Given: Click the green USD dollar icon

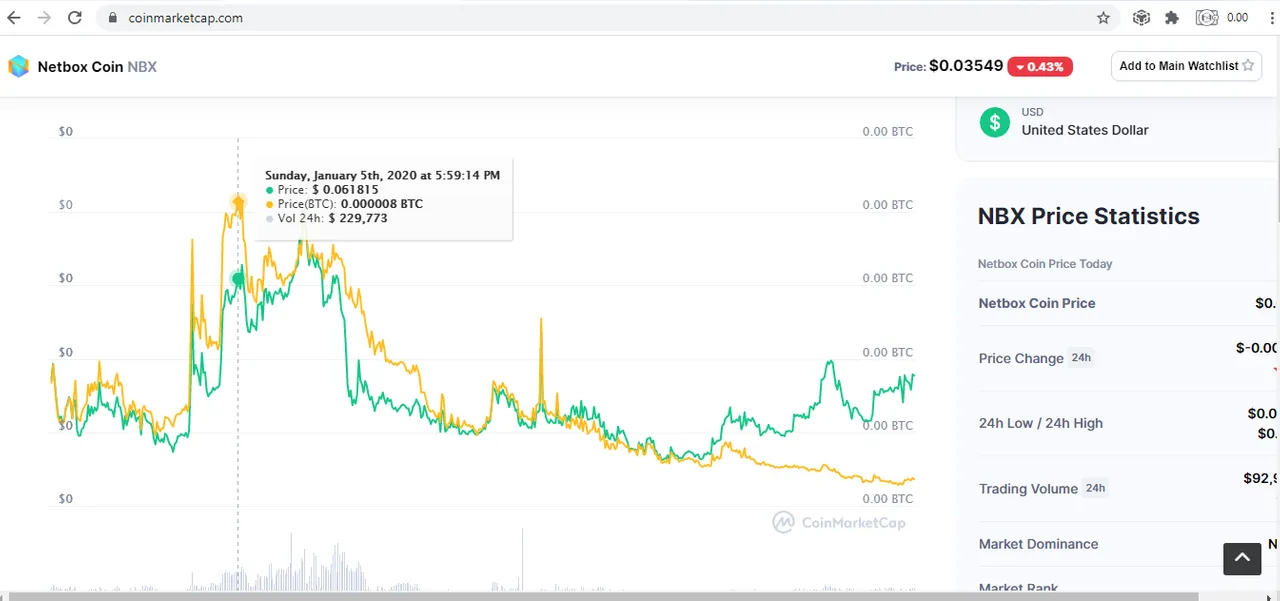Looking at the screenshot, I should (994, 122).
